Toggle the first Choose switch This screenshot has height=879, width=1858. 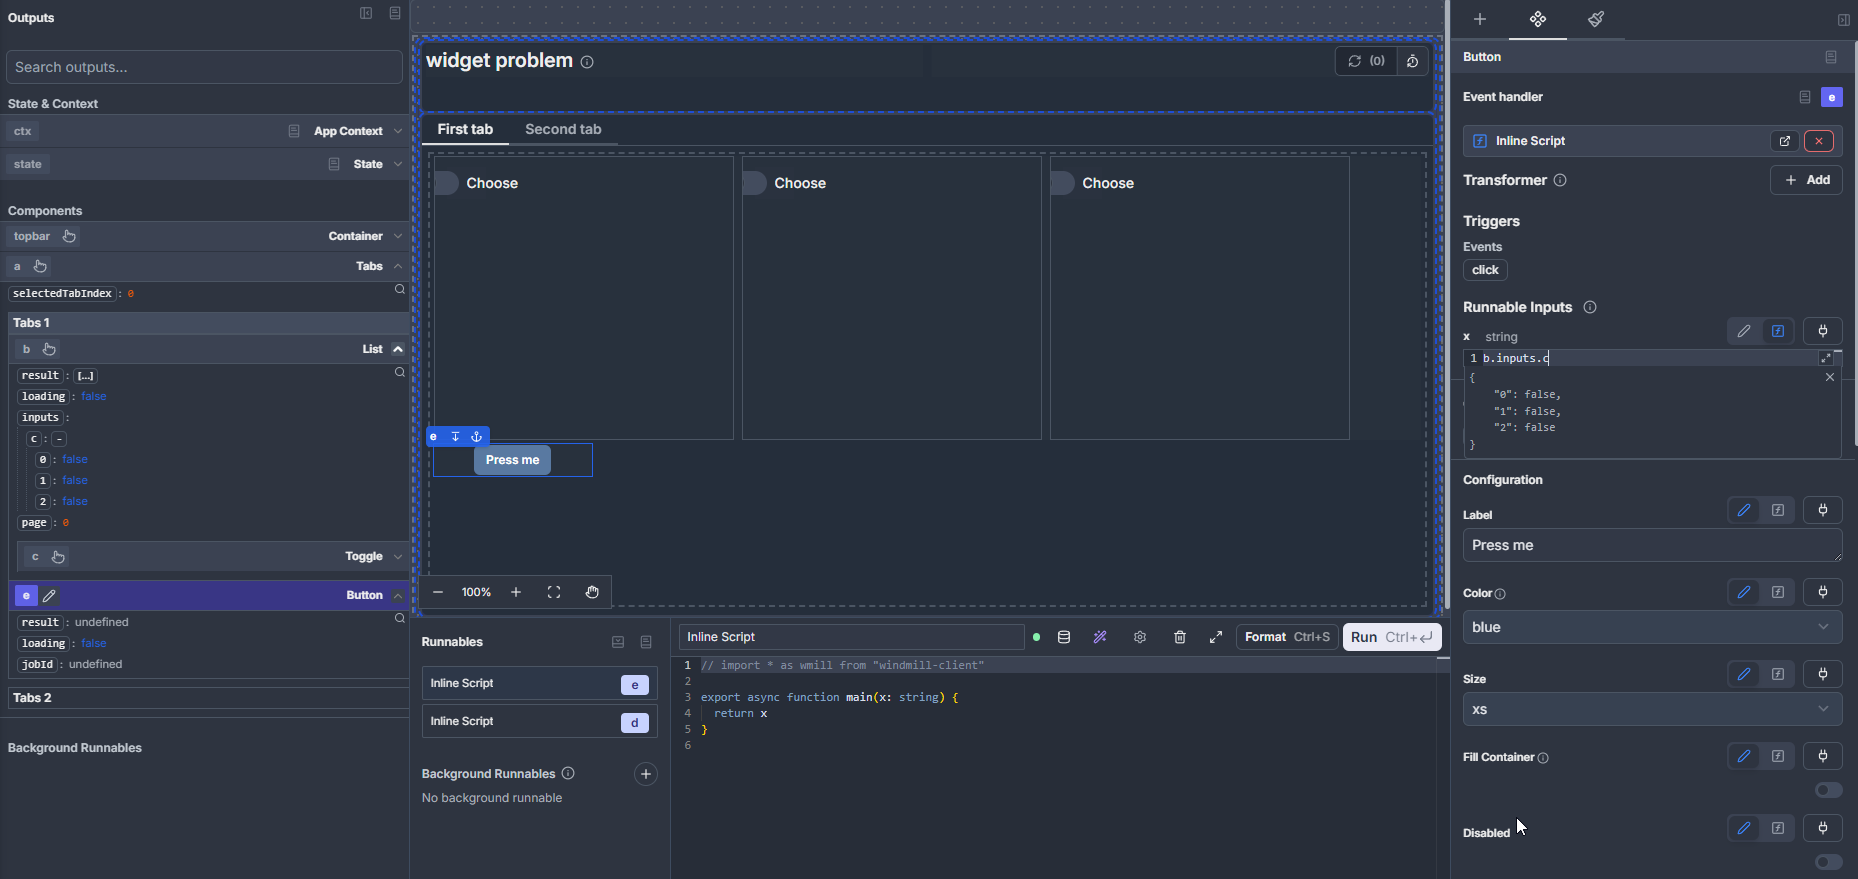tap(446, 183)
